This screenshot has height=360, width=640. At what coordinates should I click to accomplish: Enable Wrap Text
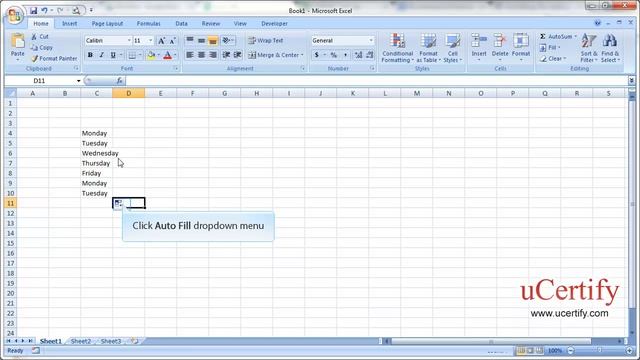[266, 40]
